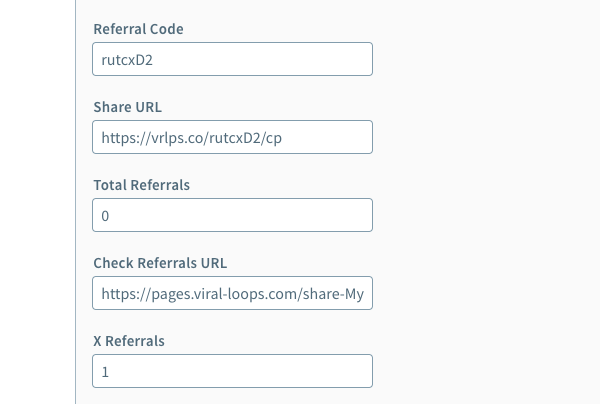
Task: Click the pages.viral-loops.com URL text
Action: coord(220,293)
